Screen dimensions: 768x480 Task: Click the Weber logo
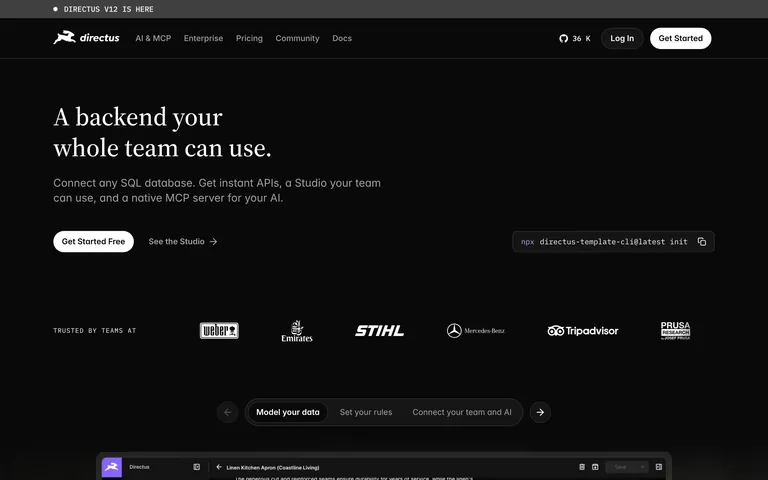point(219,331)
